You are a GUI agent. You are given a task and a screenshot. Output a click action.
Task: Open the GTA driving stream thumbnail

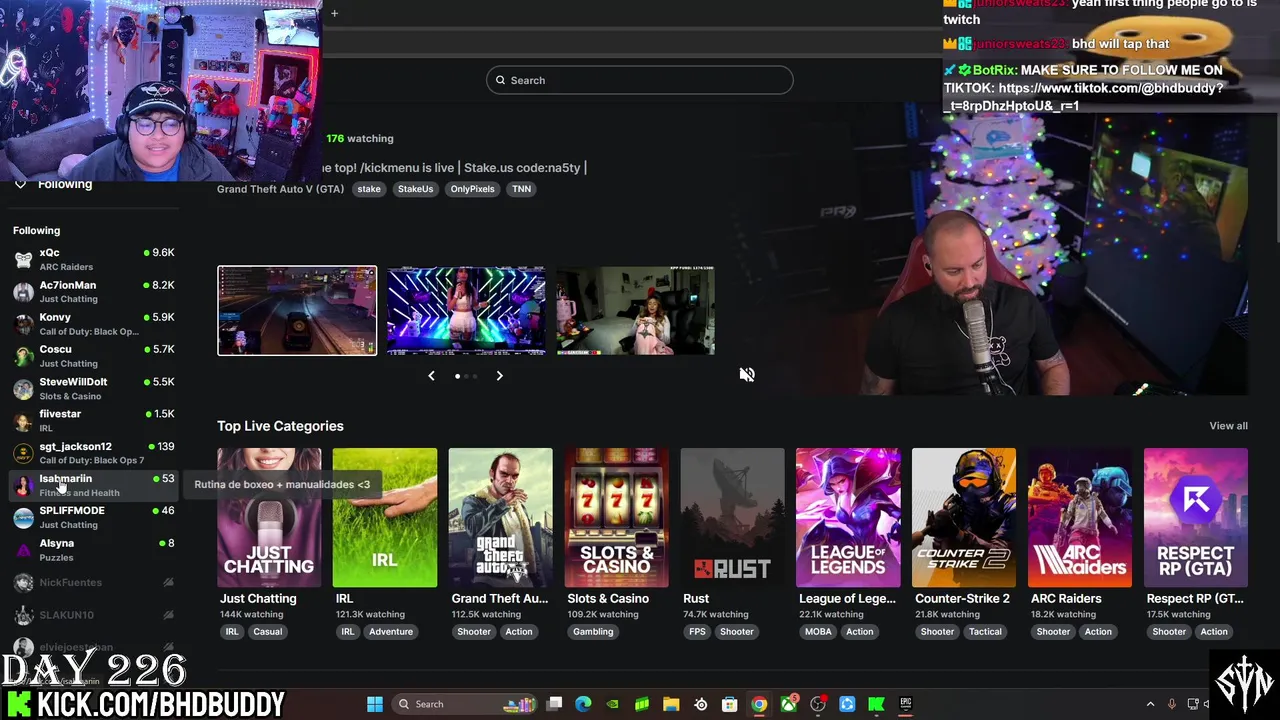pos(297,310)
